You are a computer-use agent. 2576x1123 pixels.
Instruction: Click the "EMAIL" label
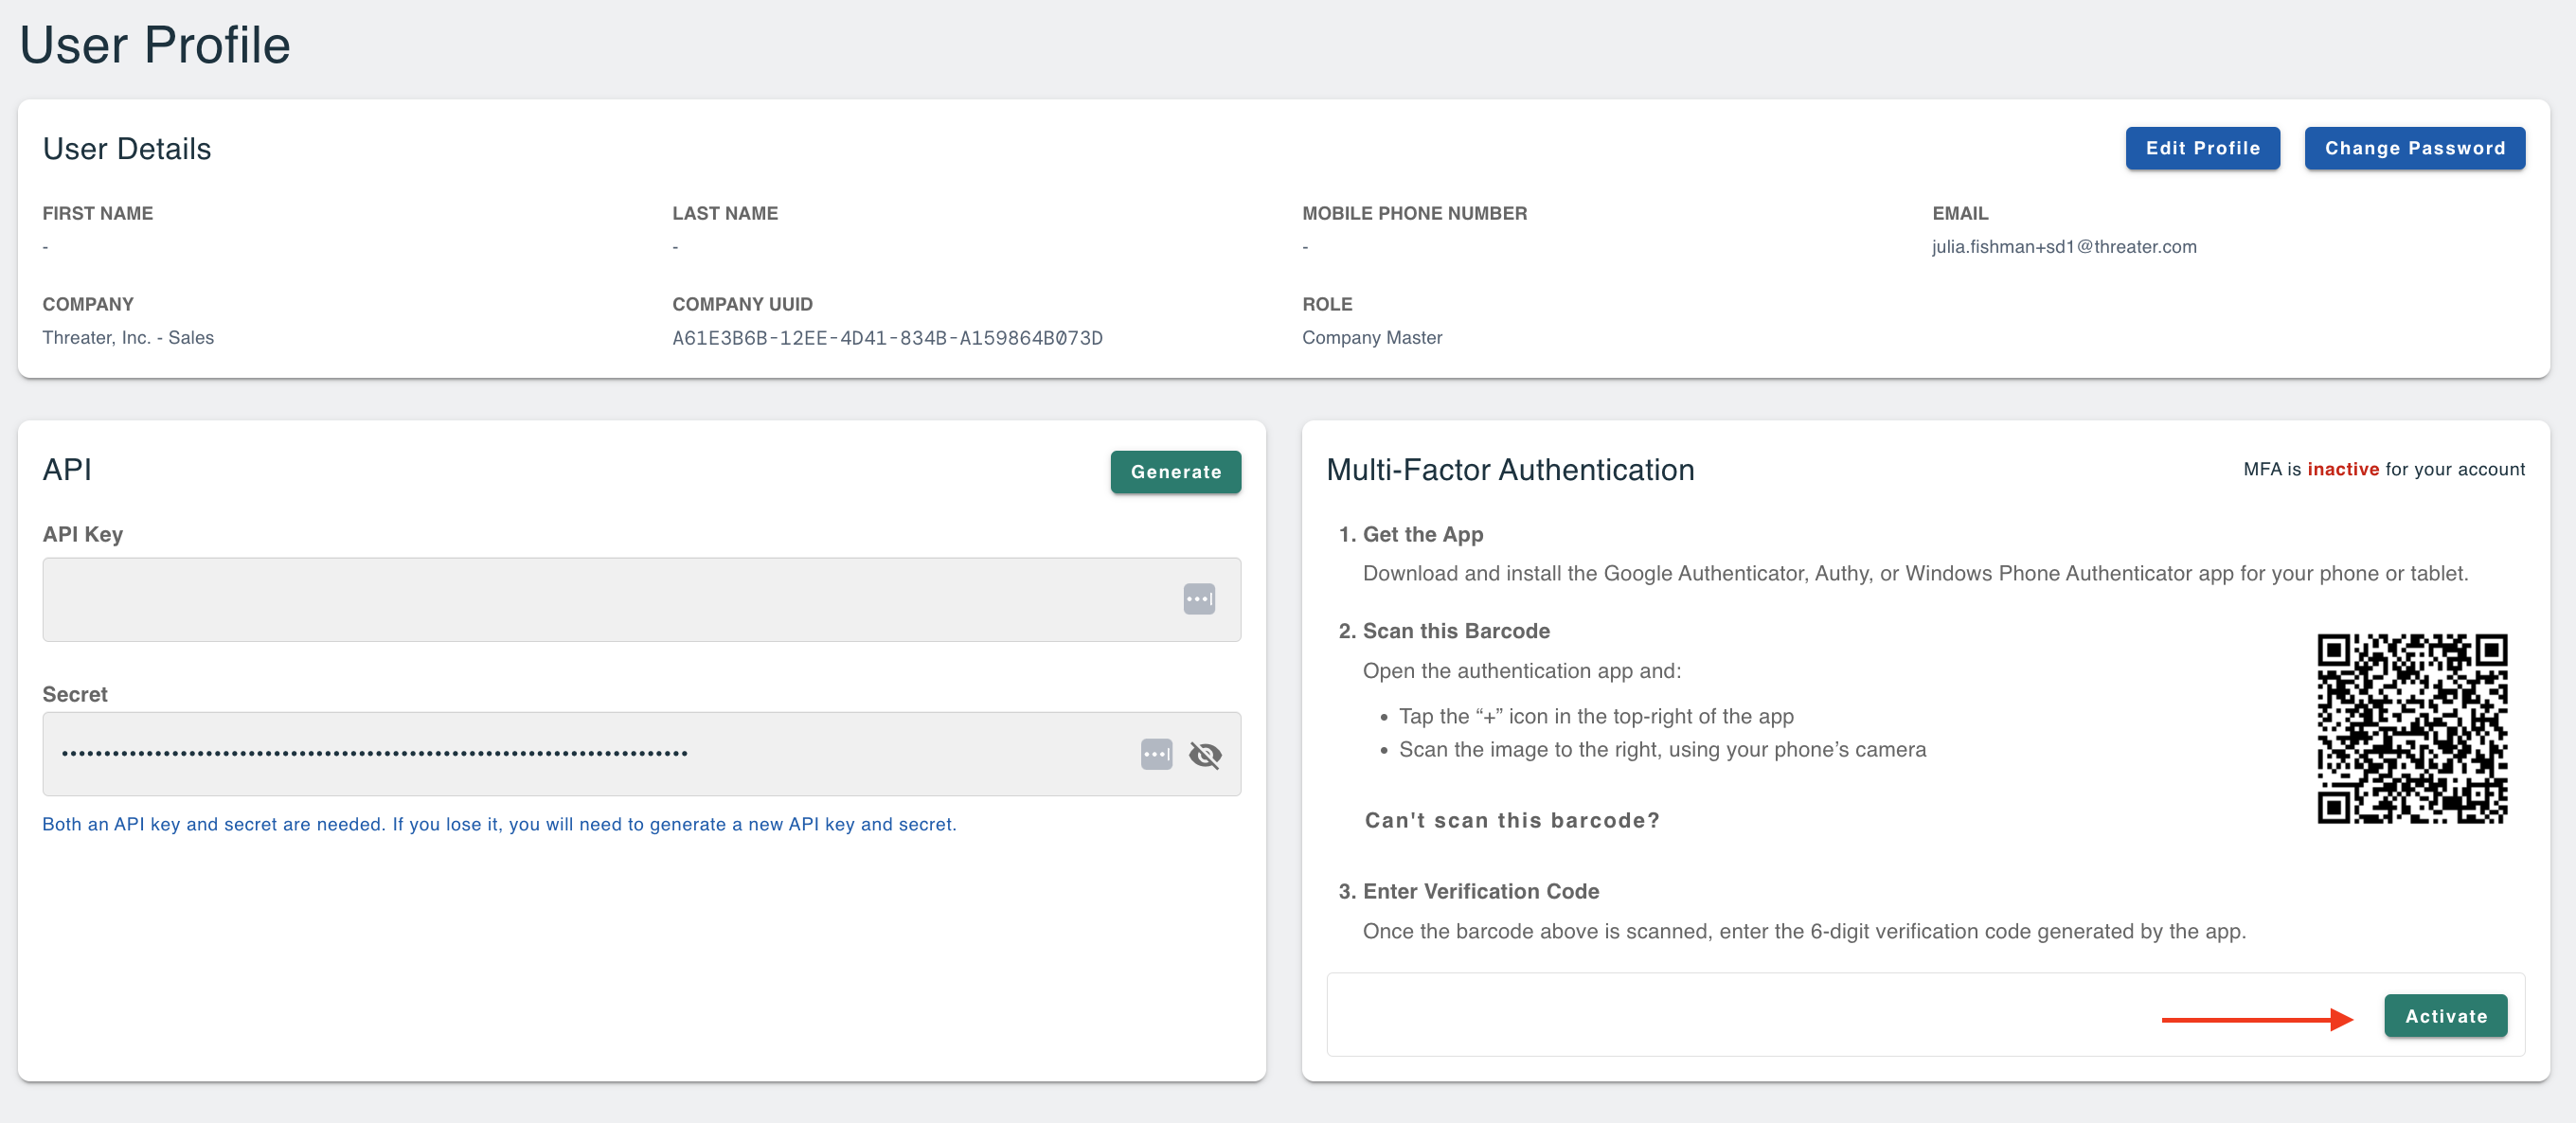[x=1960, y=214]
